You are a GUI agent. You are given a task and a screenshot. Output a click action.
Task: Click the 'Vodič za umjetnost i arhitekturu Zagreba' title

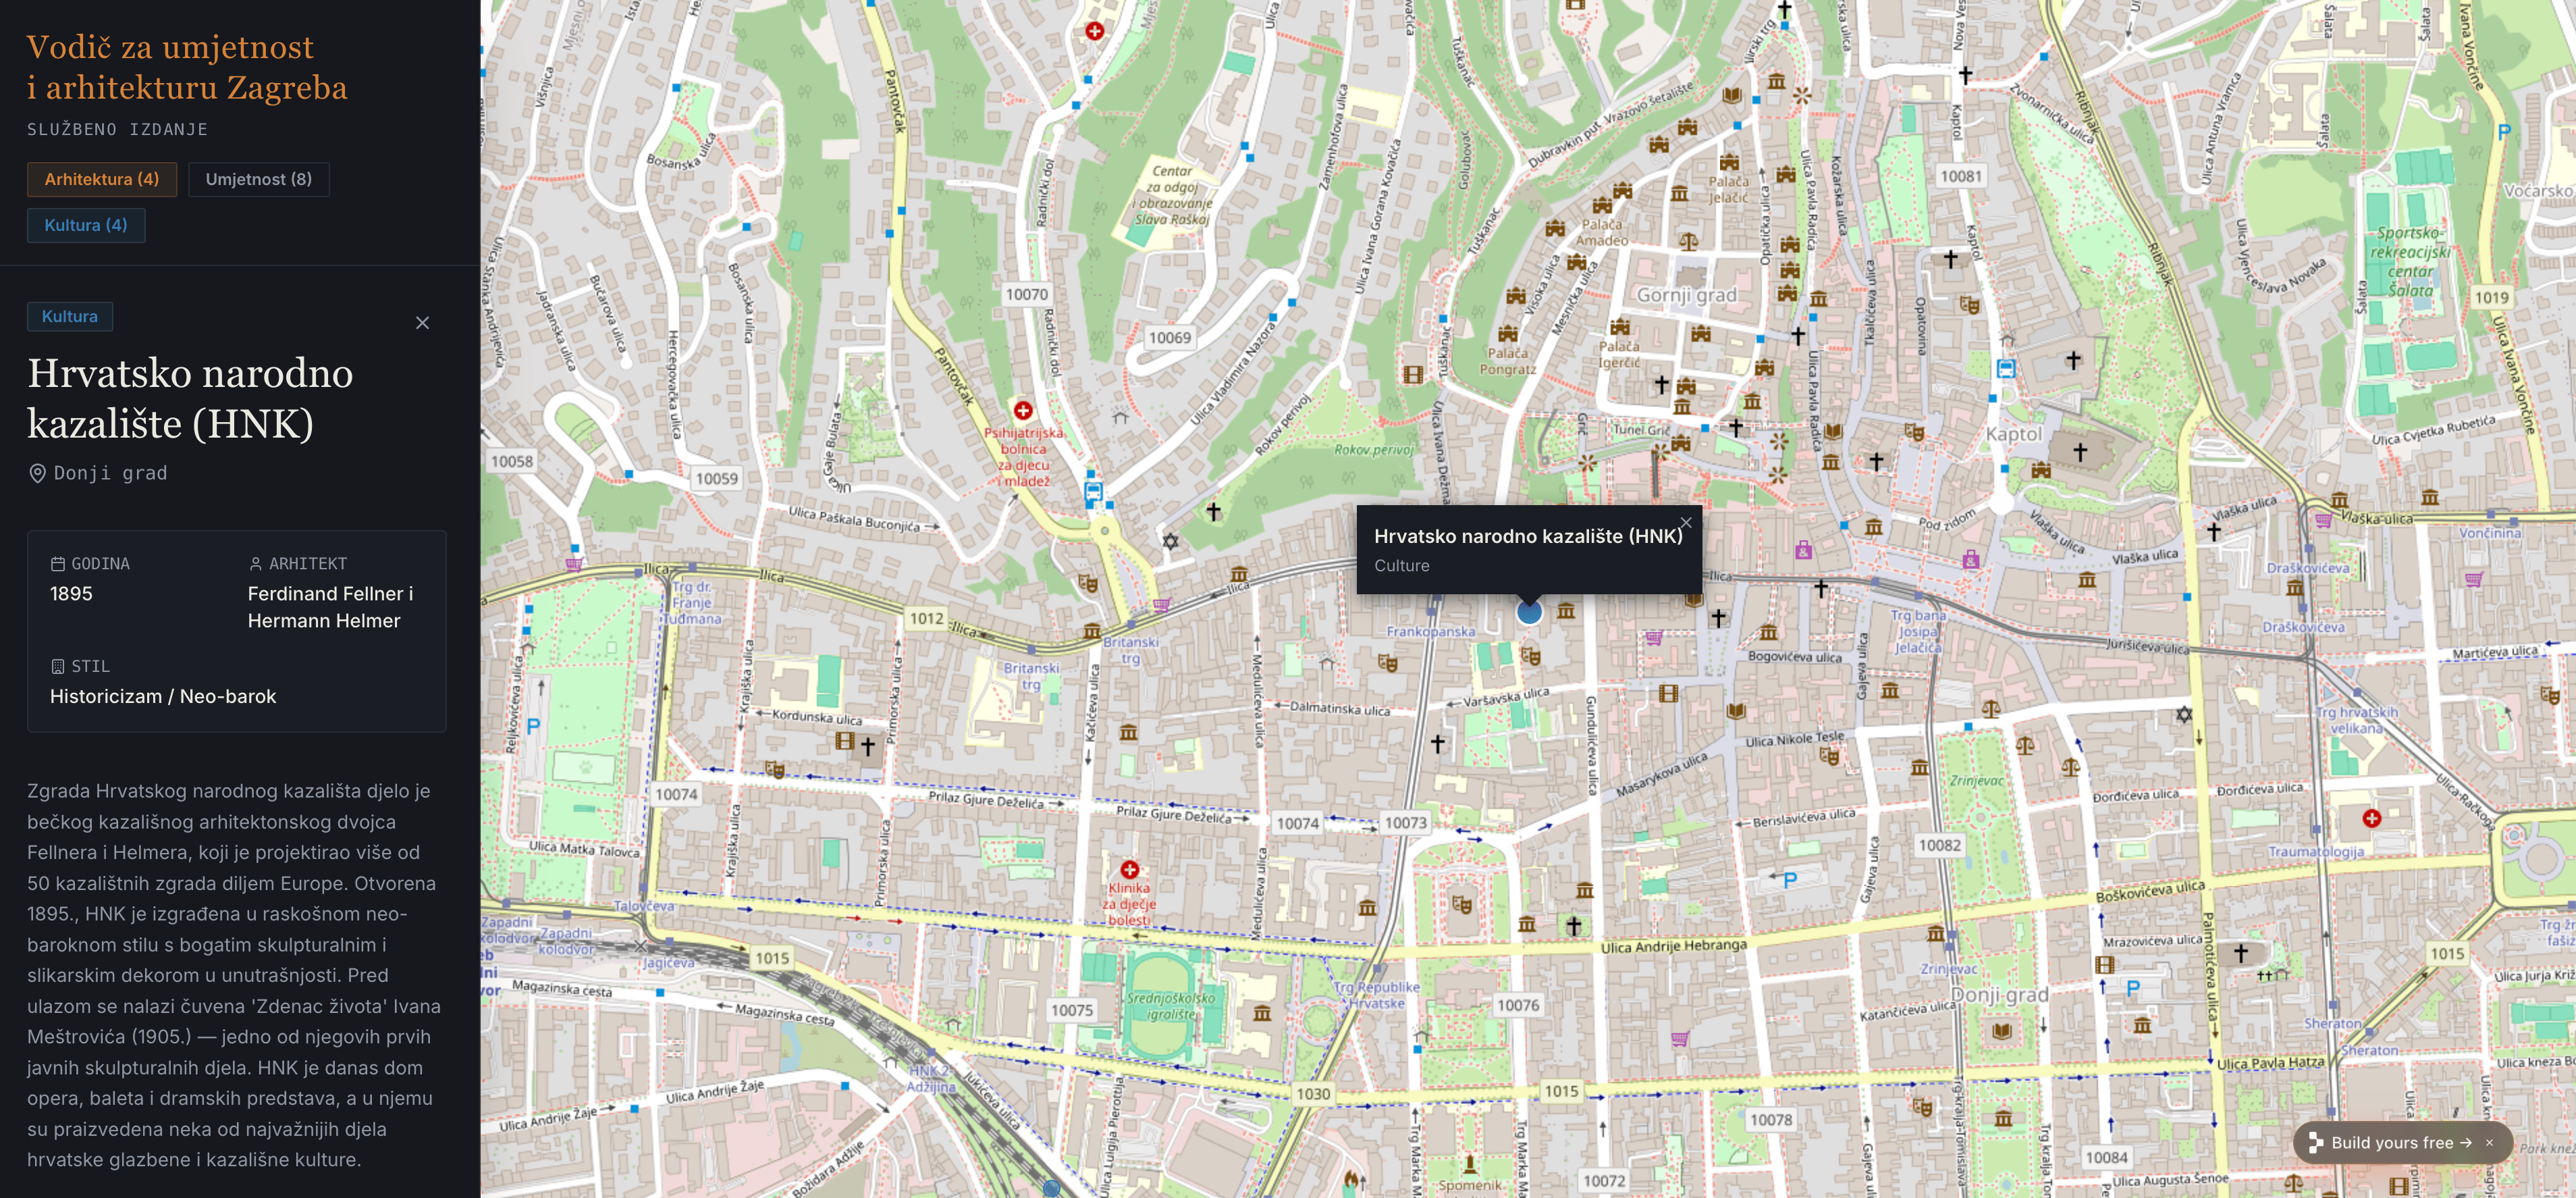(187, 67)
